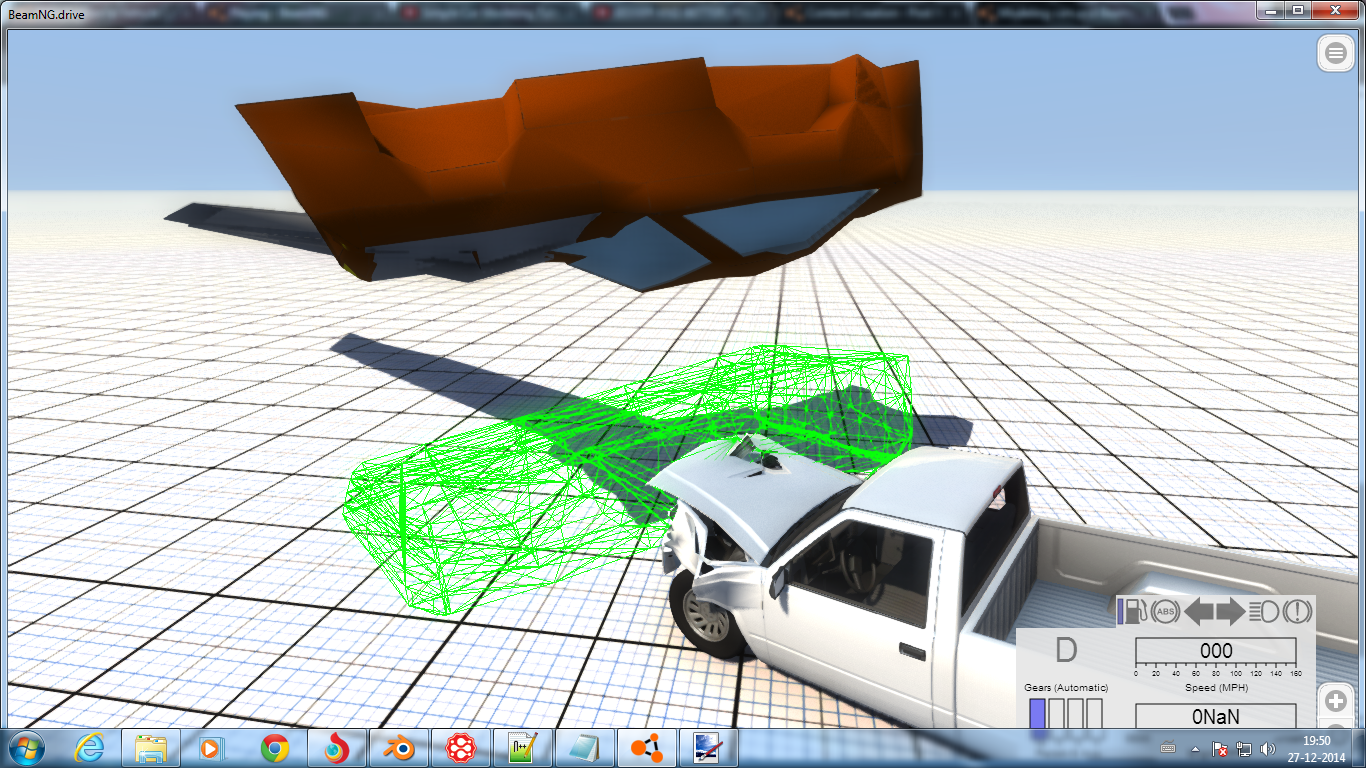Click the fuel gauge pump icon
This screenshot has width=1366, height=768.
(x=1134, y=611)
